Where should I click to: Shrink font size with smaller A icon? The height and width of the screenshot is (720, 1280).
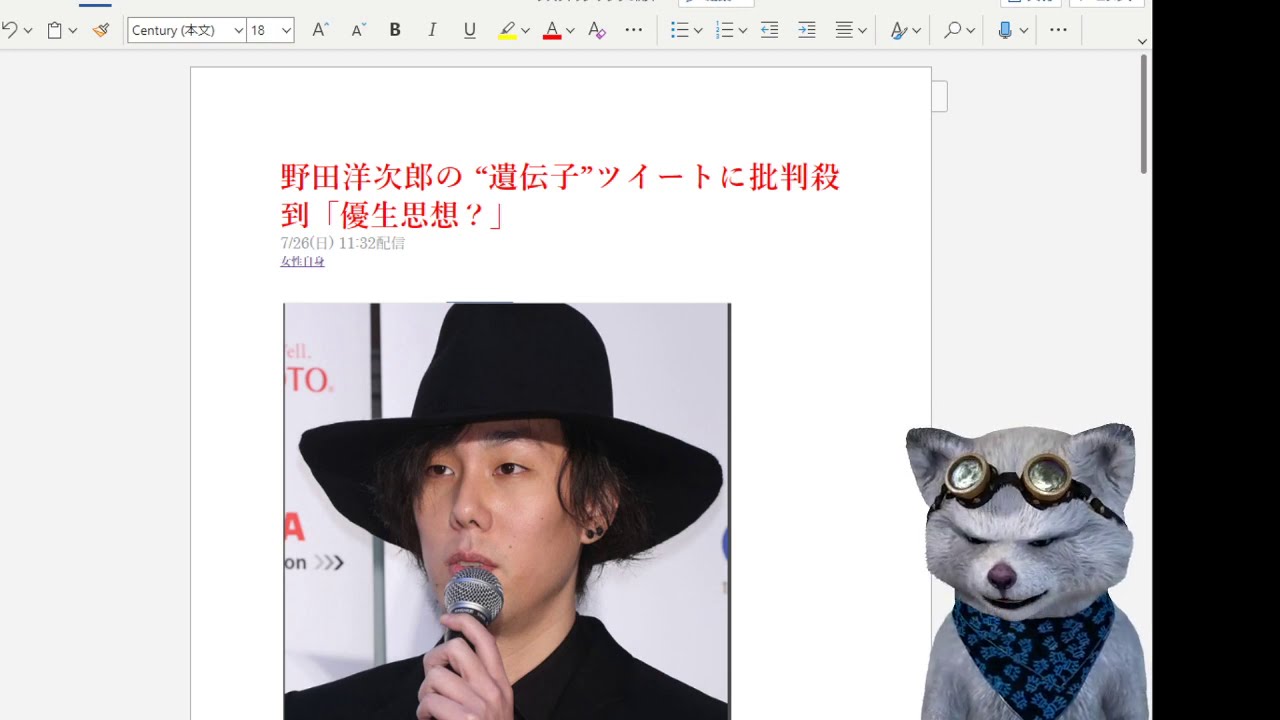click(x=358, y=30)
